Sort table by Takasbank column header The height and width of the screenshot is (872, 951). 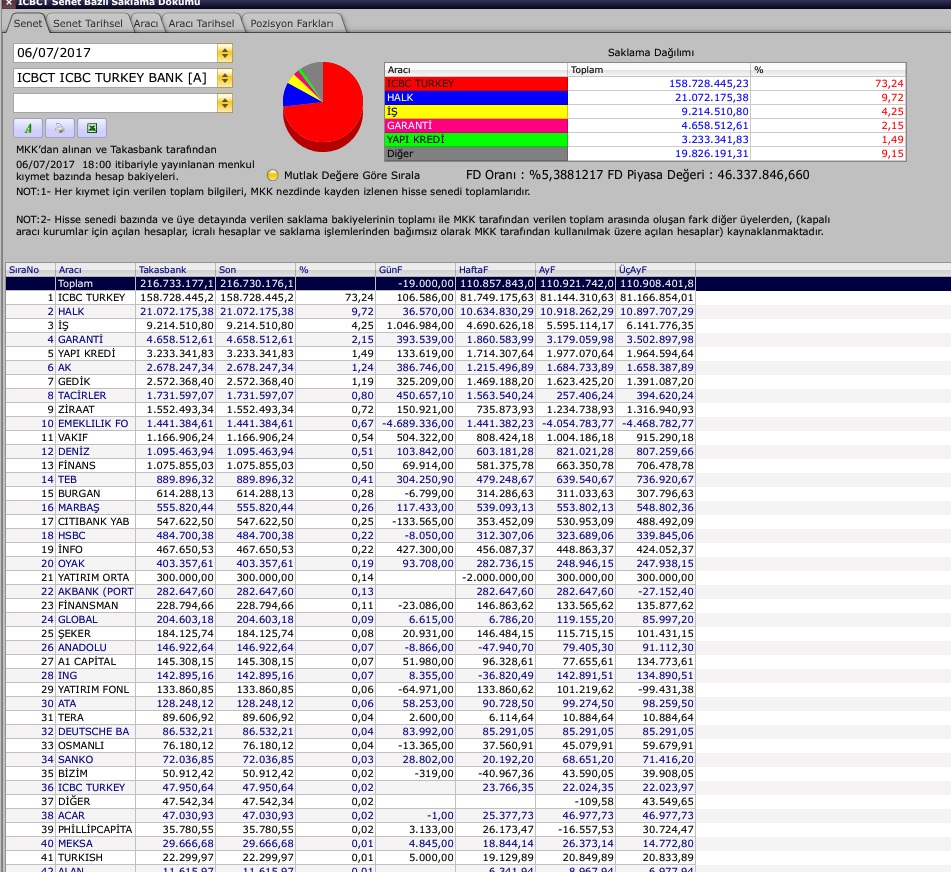[x=175, y=270]
